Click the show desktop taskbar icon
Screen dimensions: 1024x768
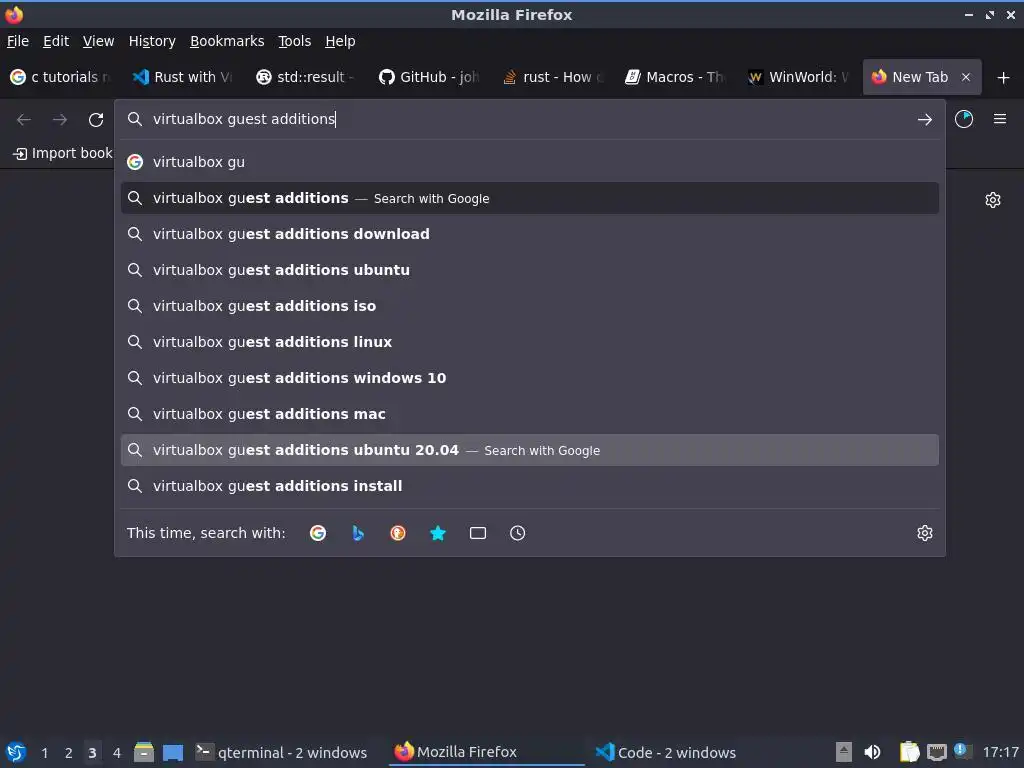[173, 752]
